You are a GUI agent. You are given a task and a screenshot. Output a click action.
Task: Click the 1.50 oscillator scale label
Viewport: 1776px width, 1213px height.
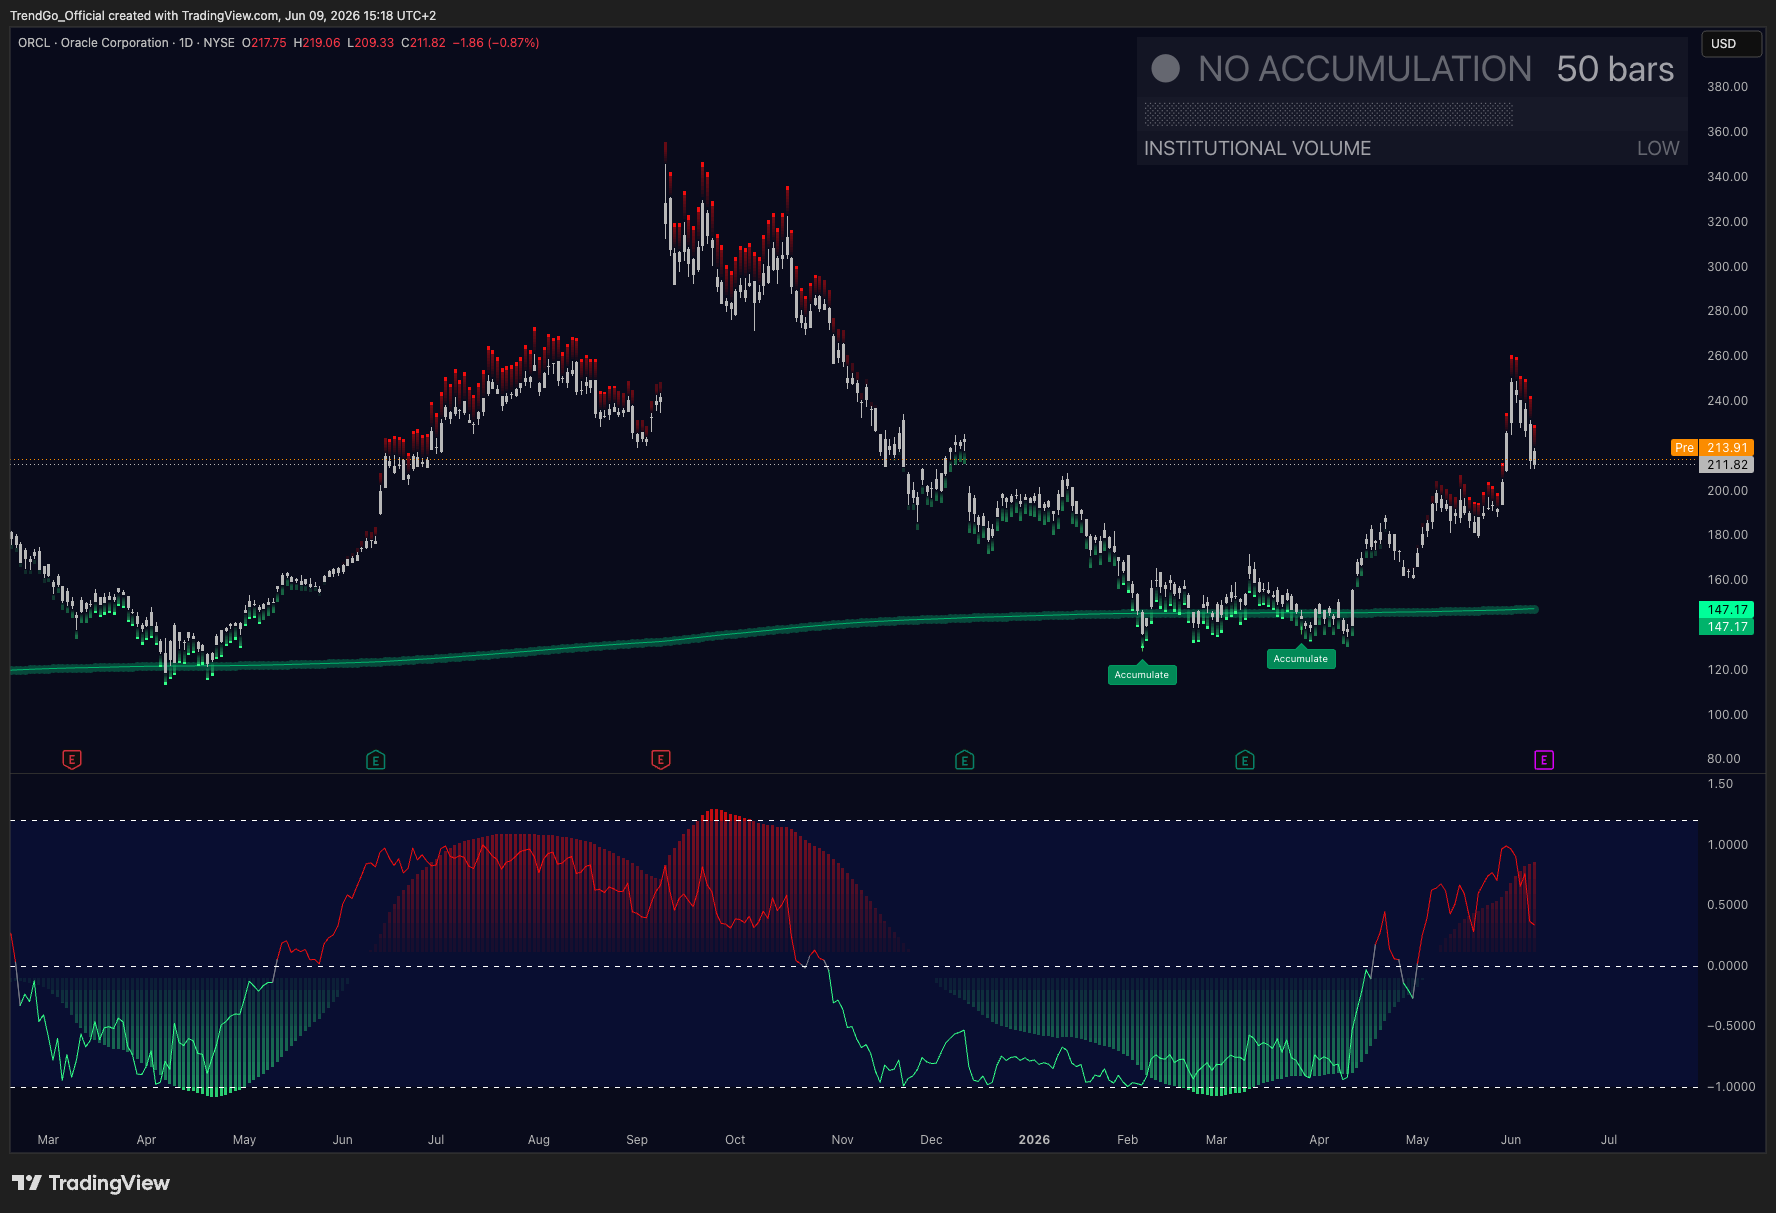coord(1720,784)
